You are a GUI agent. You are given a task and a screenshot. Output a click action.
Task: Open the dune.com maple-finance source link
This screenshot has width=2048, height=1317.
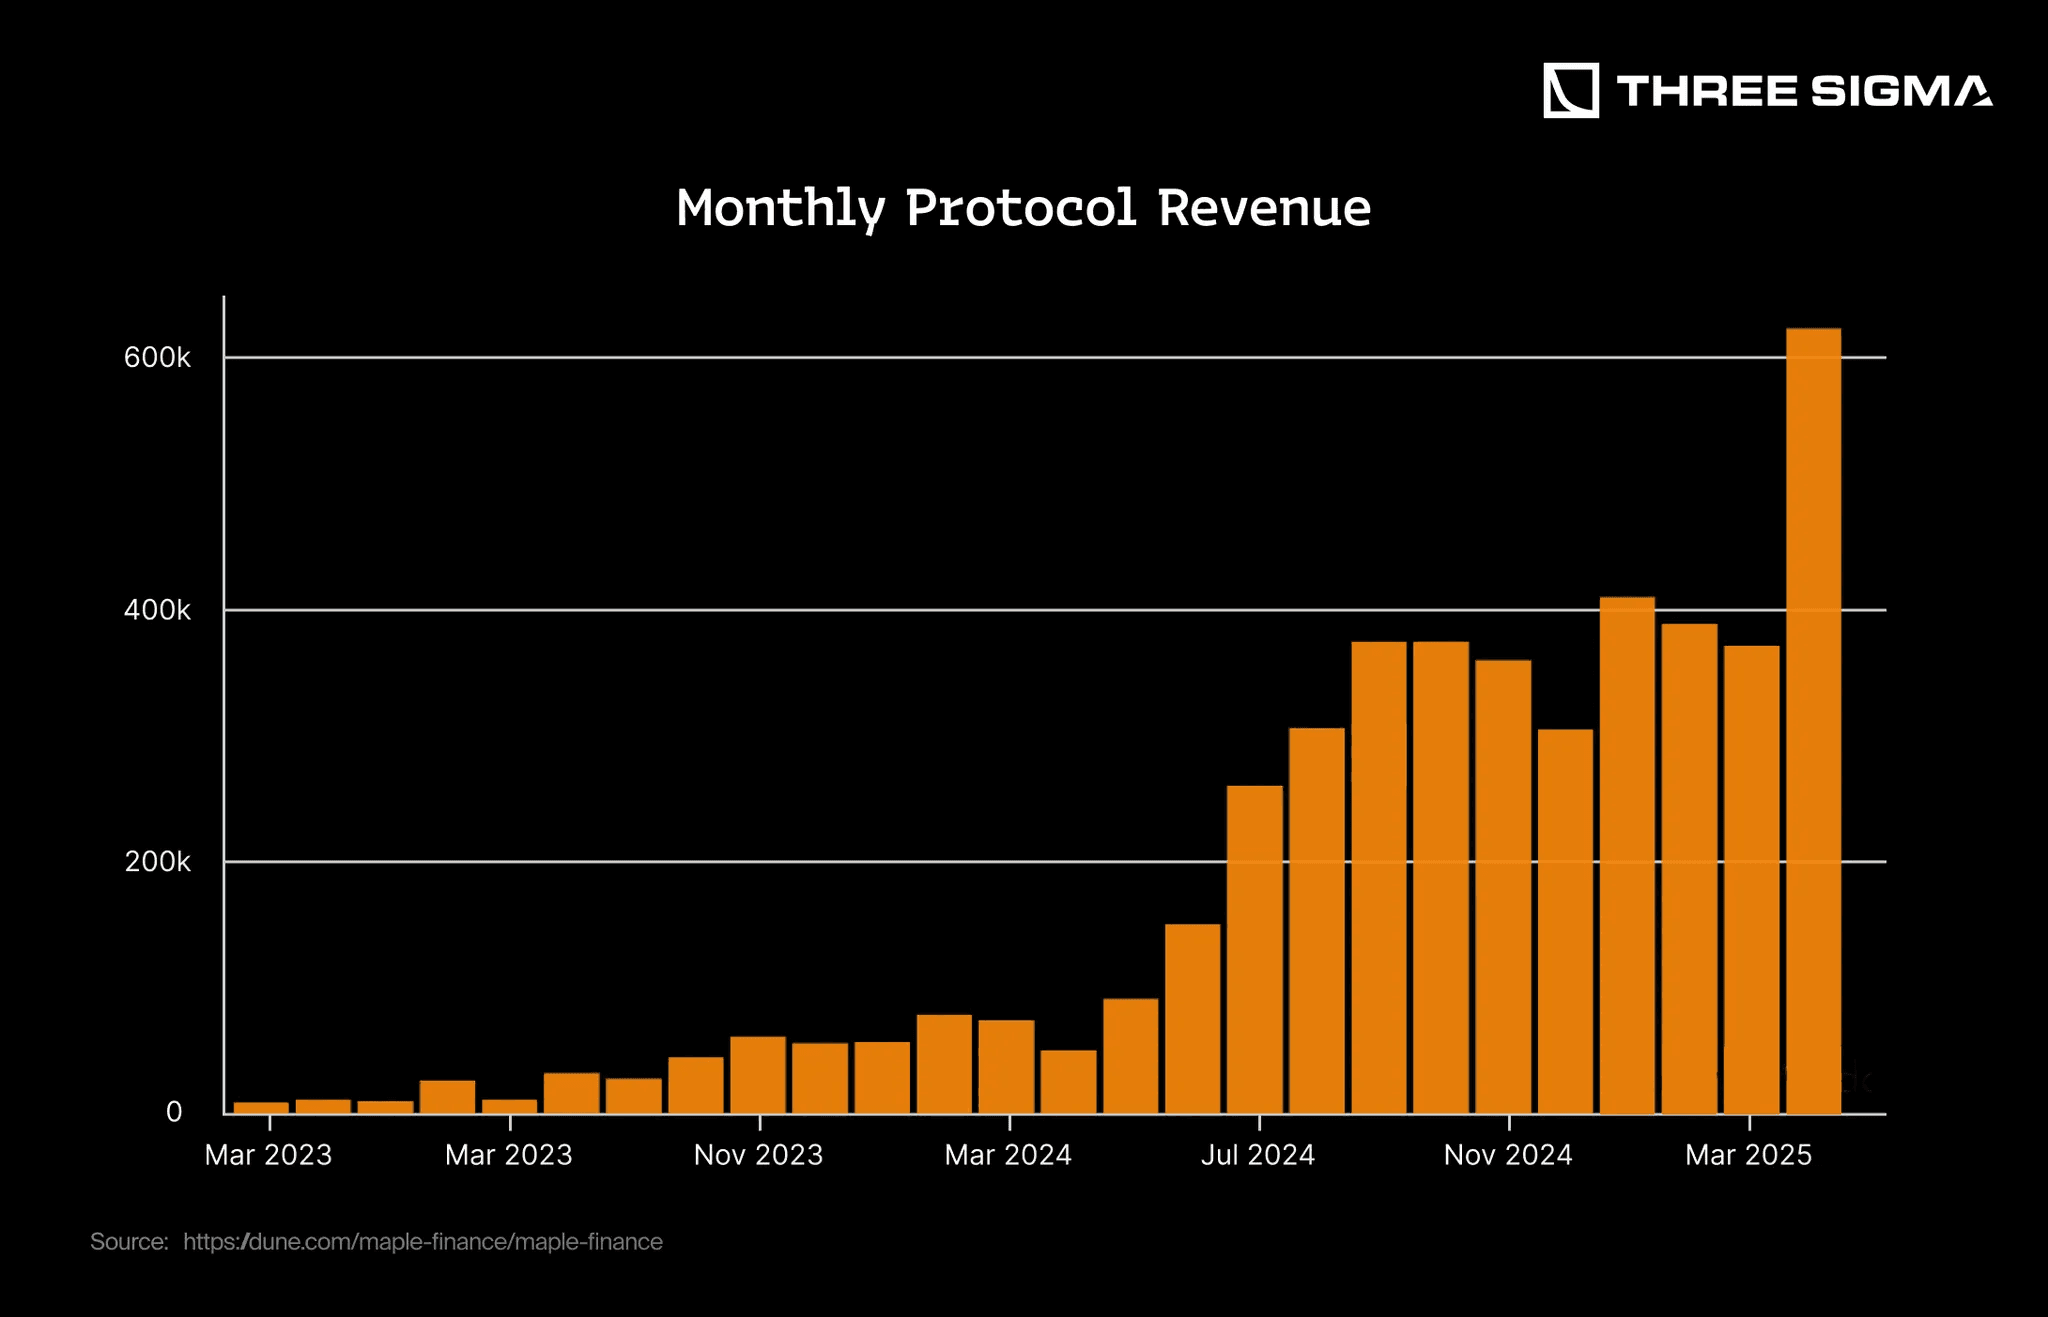(422, 1241)
